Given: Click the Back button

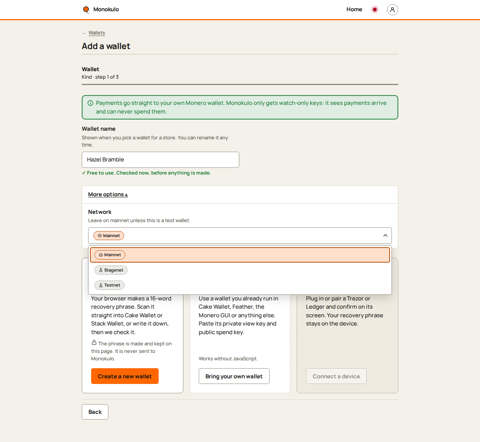Looking at the screenshot, I should tap(95, 412).
